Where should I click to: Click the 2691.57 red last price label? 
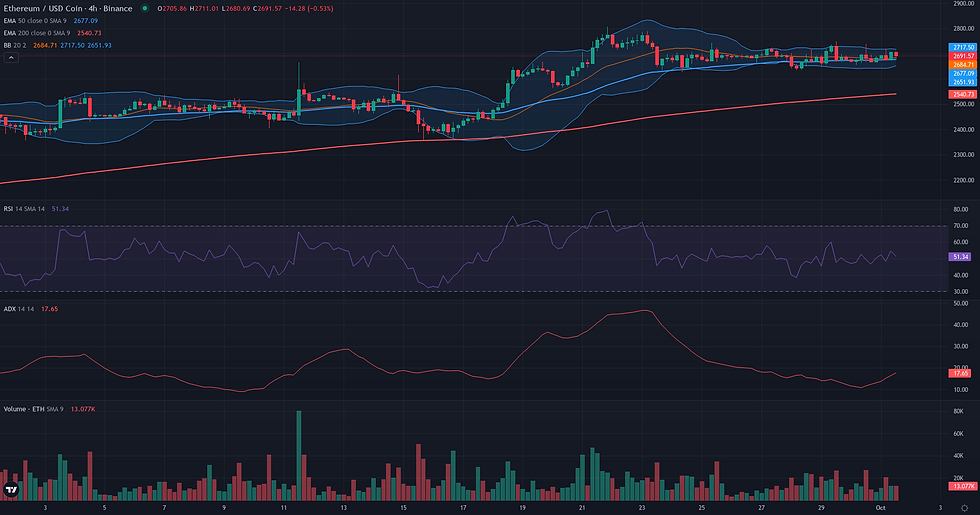(963, 56)
